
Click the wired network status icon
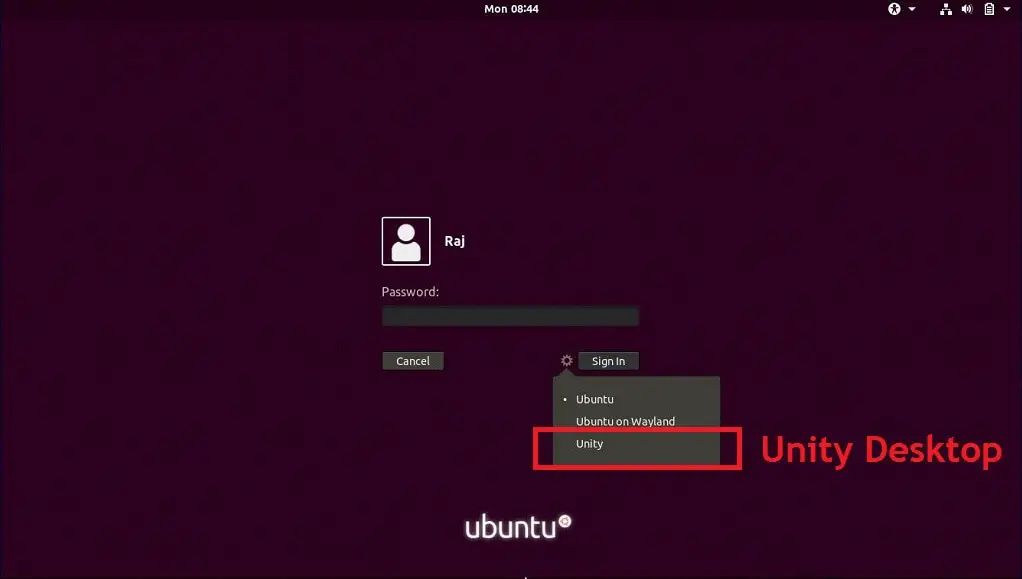[x=946, y=9]
